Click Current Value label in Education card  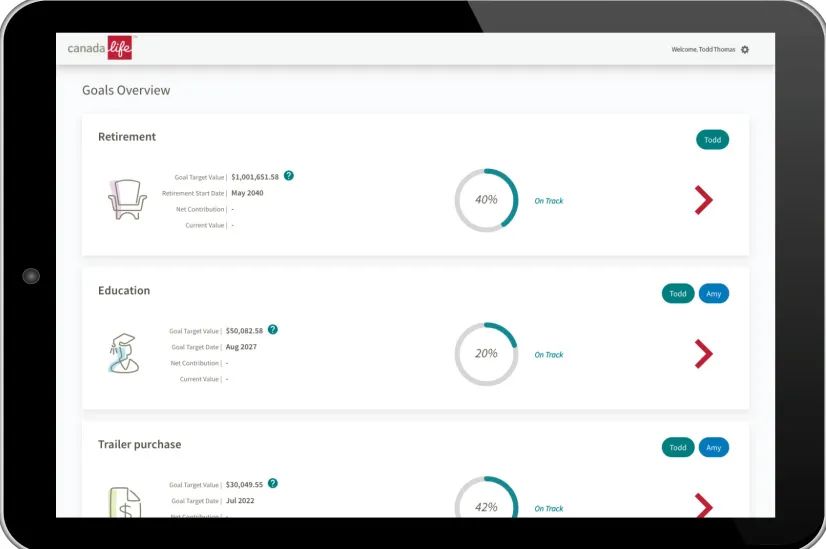(199, 379)
